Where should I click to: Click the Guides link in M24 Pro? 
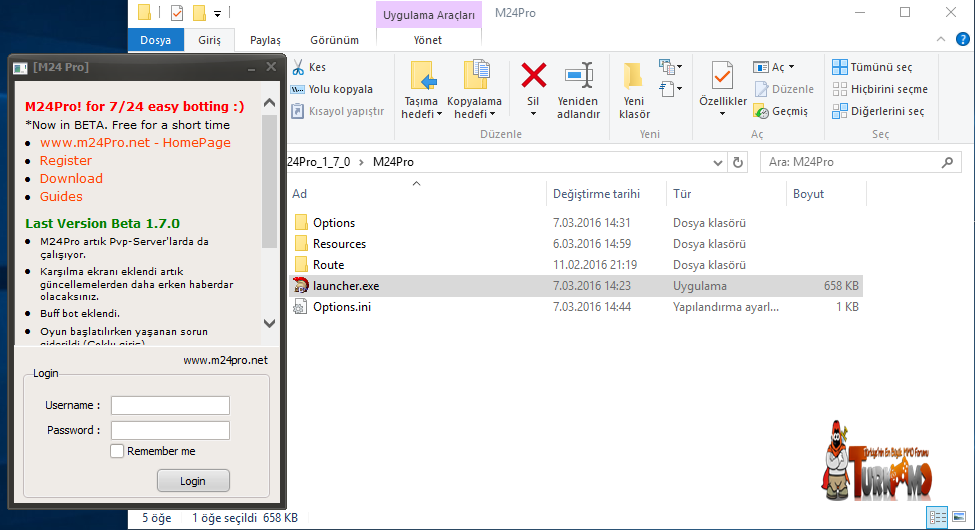click(61, 197)
